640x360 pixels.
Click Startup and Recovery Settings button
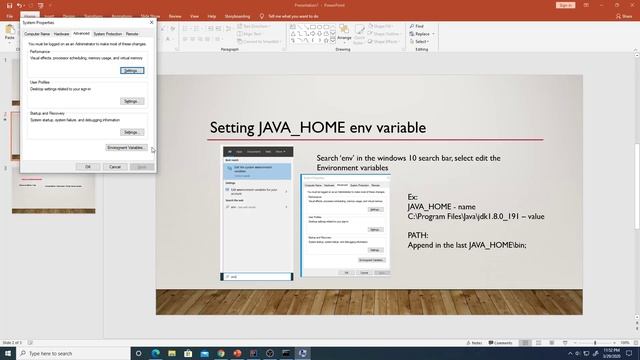click(x=132, y=132)
